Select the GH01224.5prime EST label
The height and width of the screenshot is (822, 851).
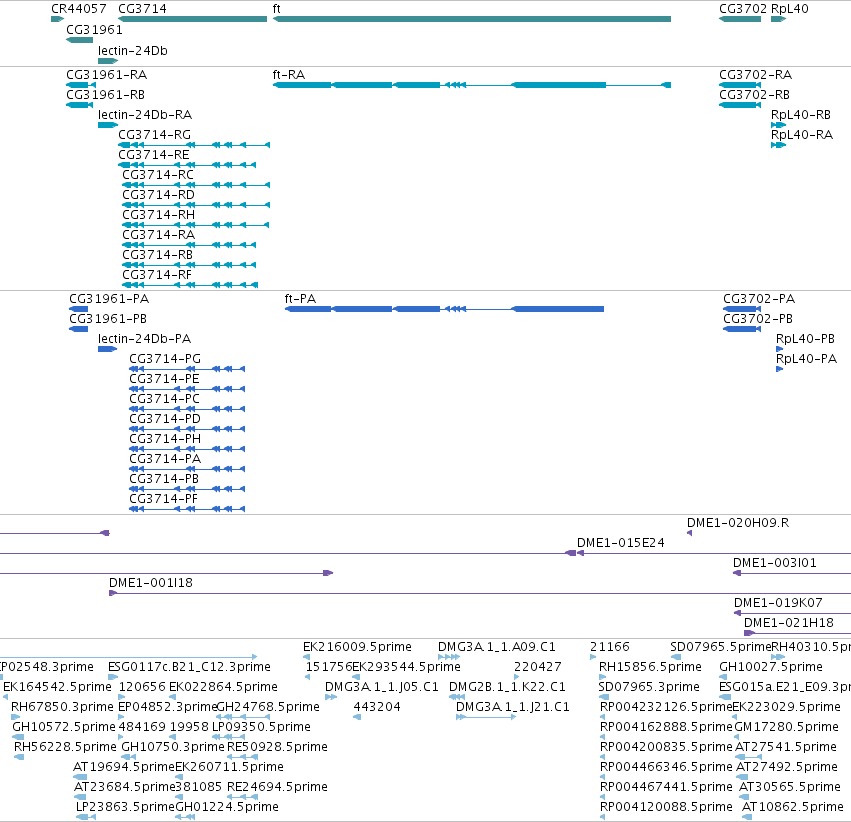[227, 808]
